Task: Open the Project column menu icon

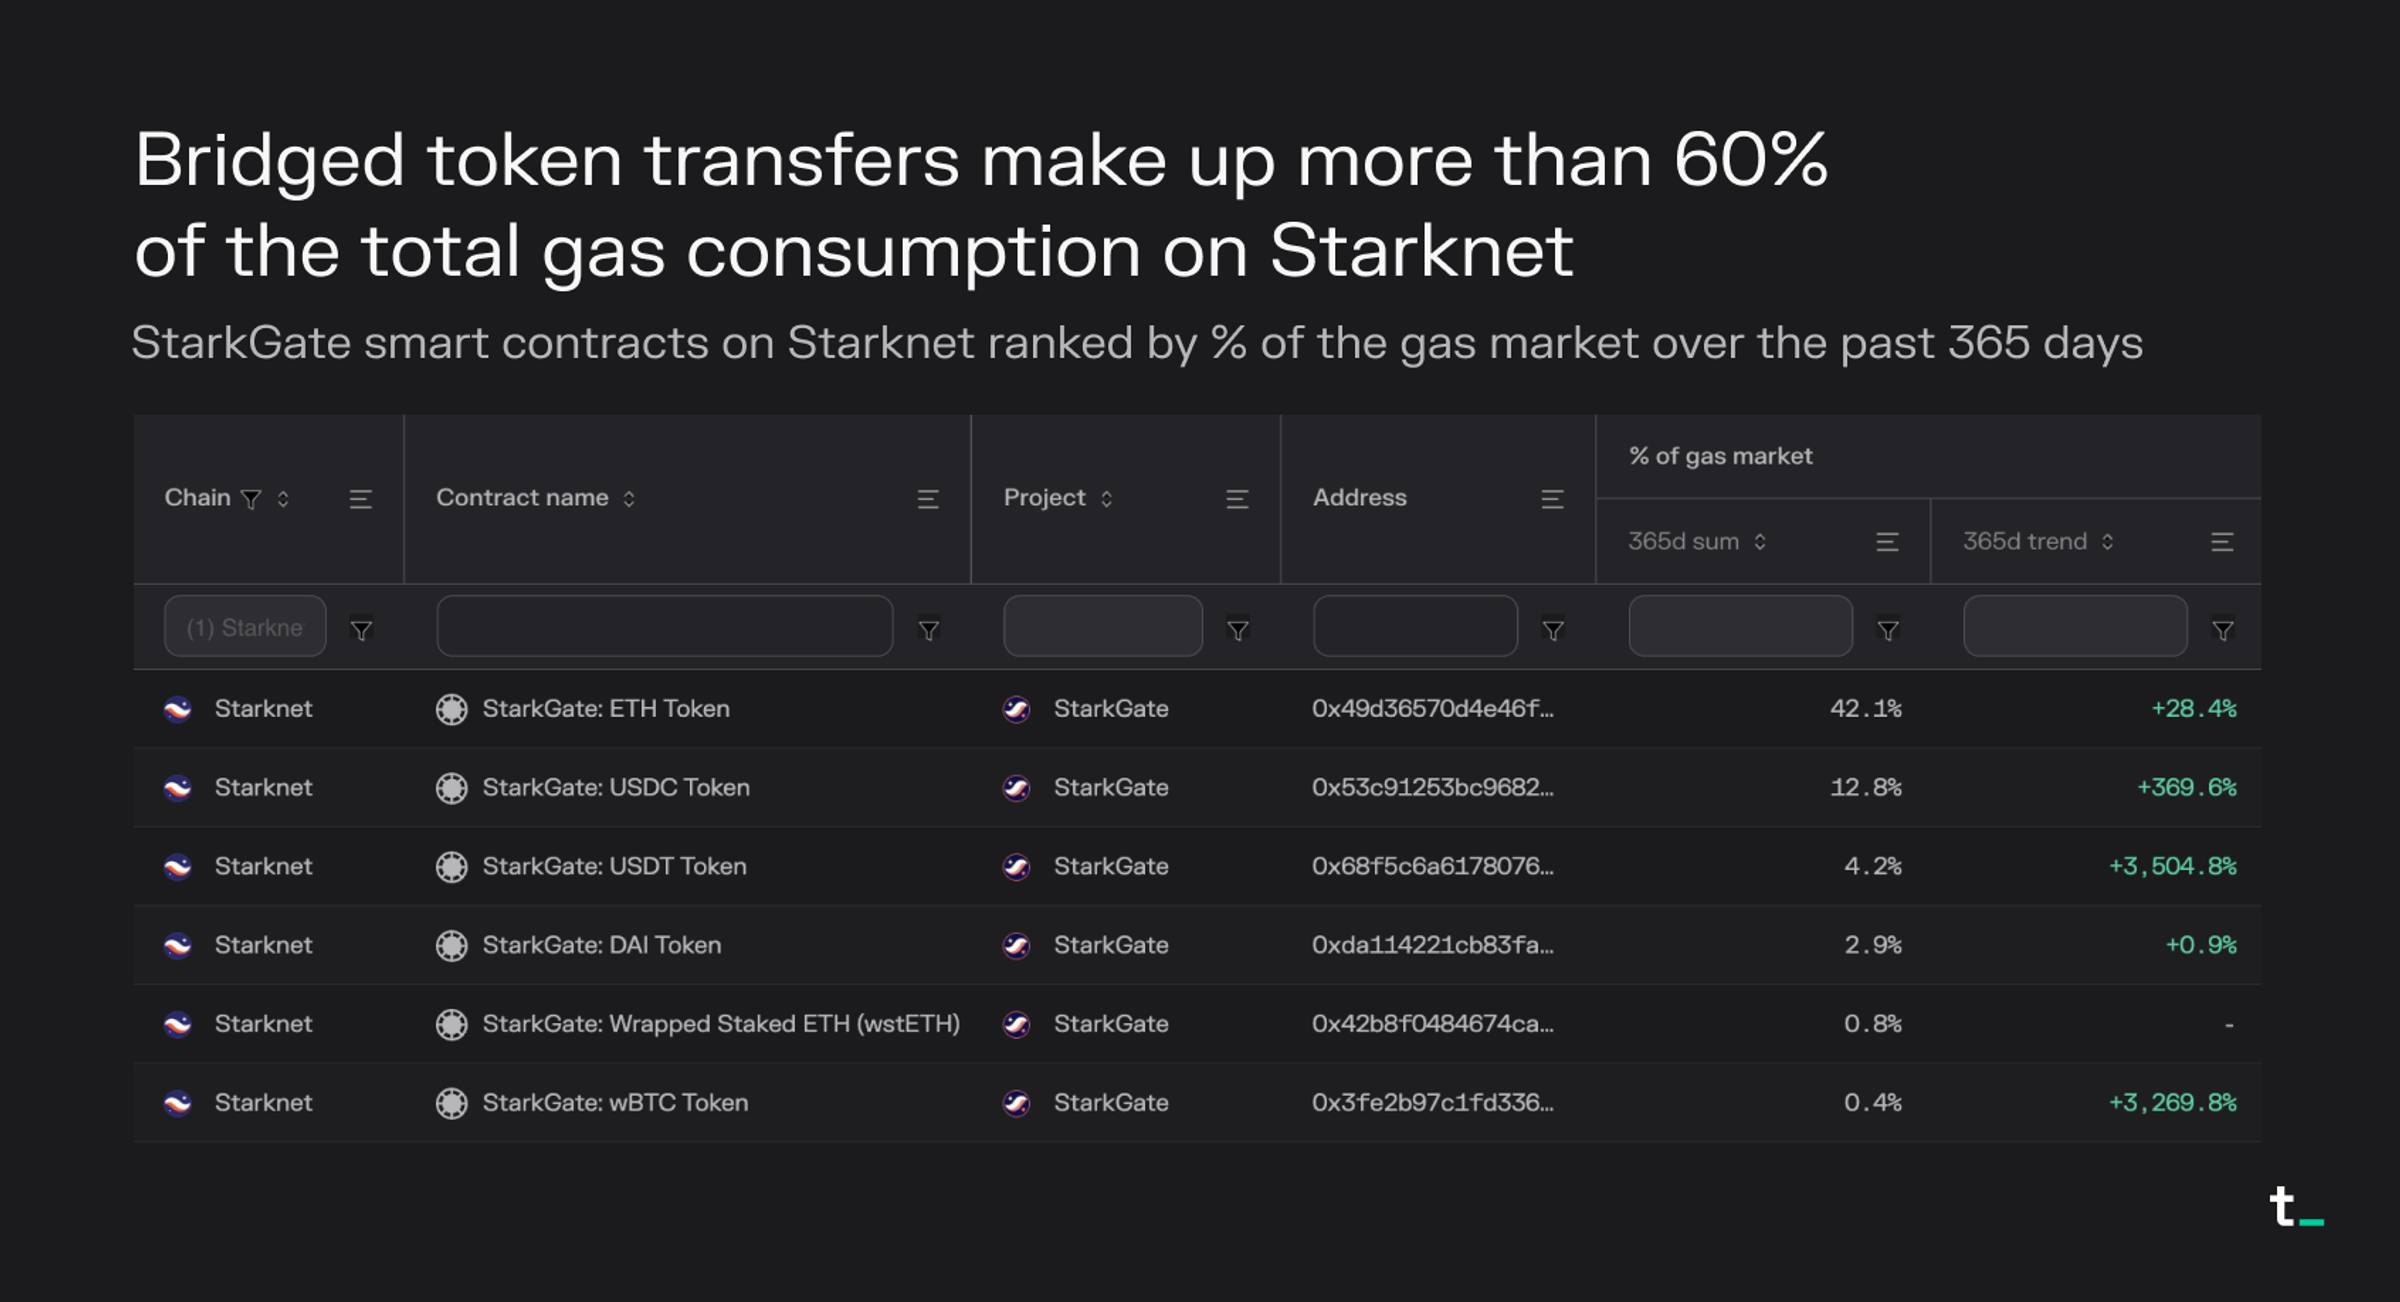Action: (x=1237, y=499)
